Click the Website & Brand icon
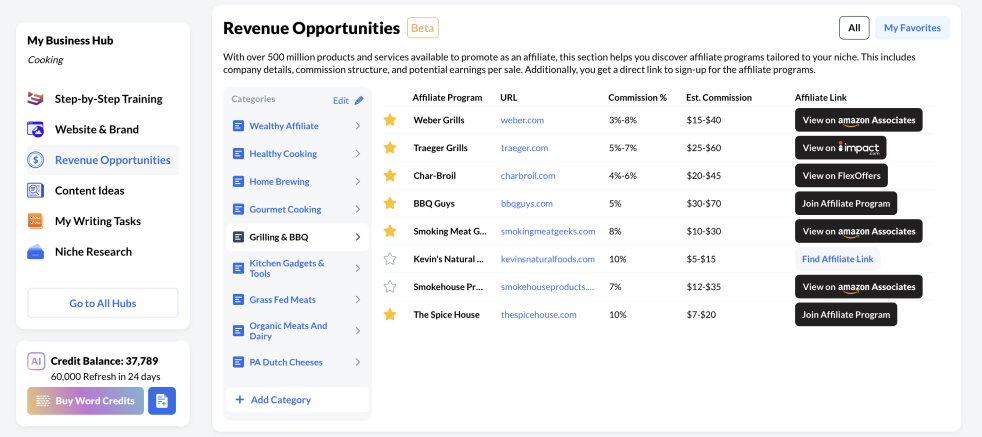 pyautogui.click(x=36, y=129)
